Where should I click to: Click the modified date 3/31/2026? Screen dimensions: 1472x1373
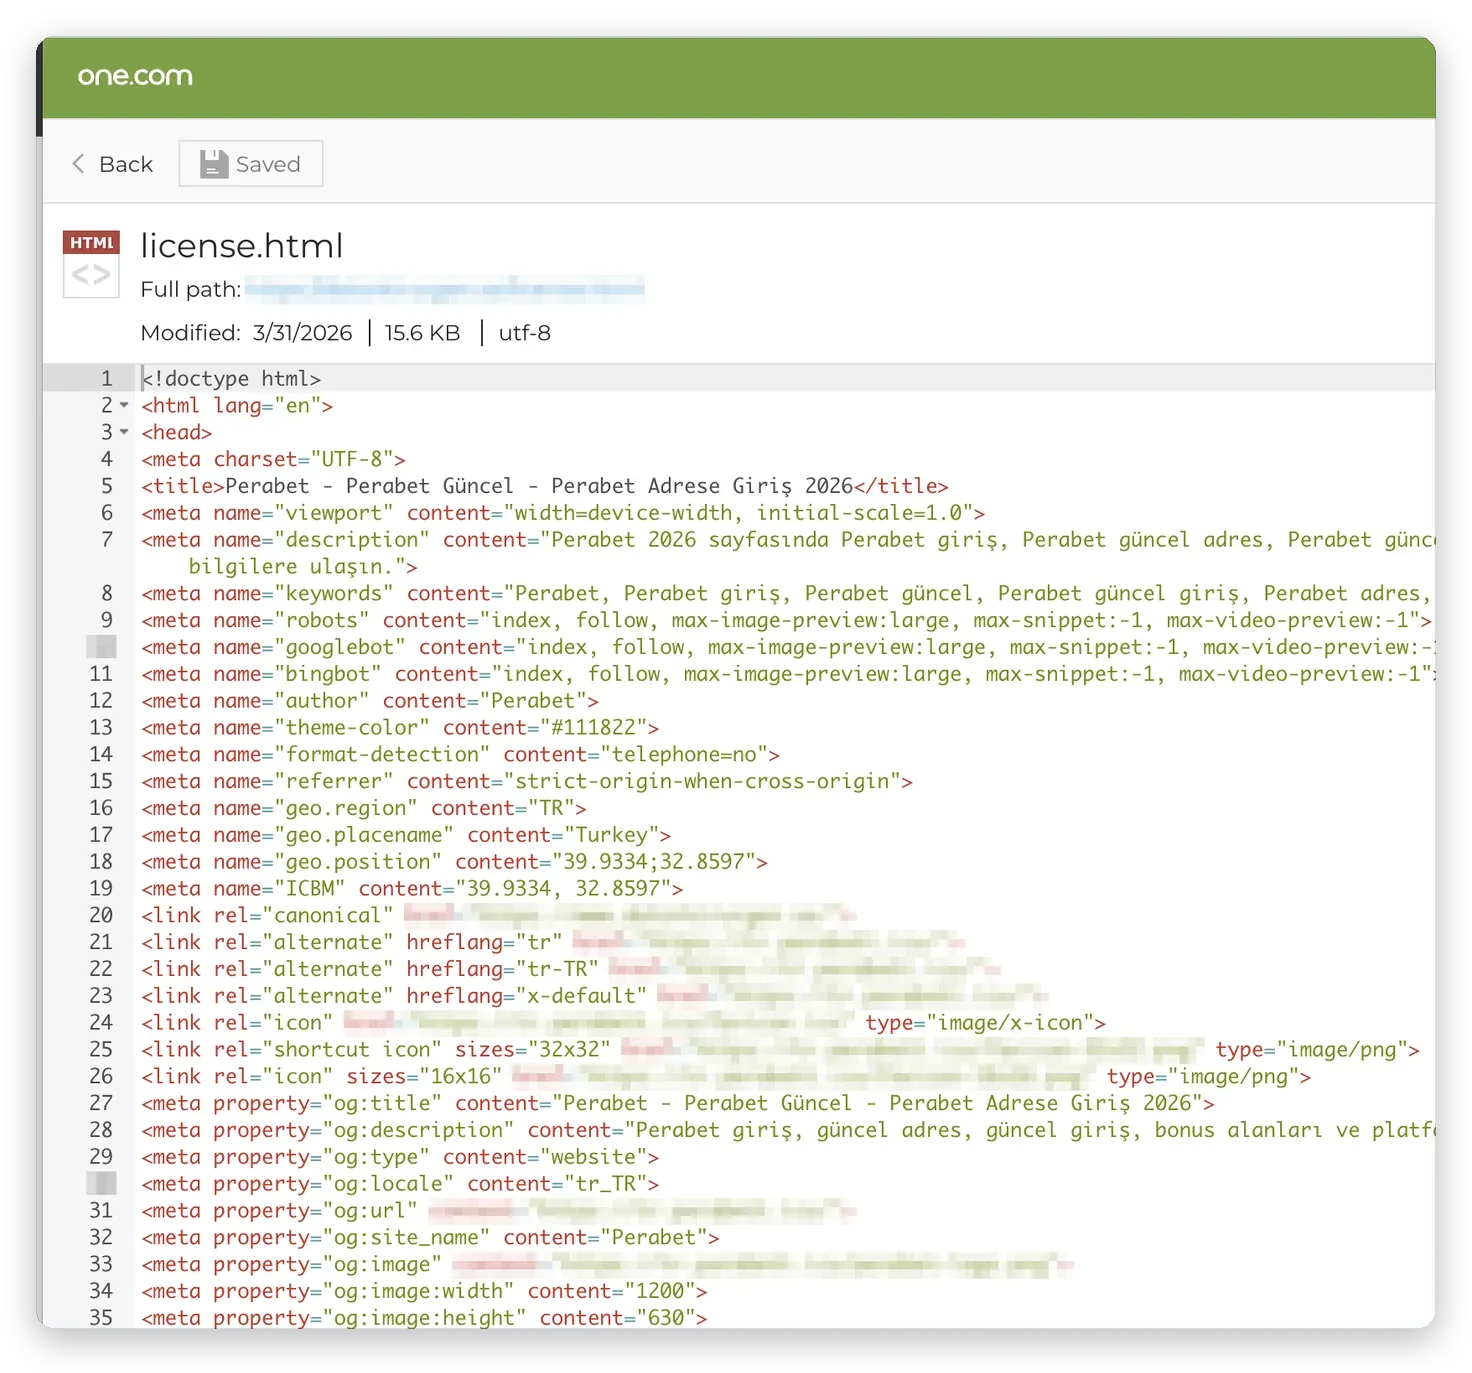[303, 333]
